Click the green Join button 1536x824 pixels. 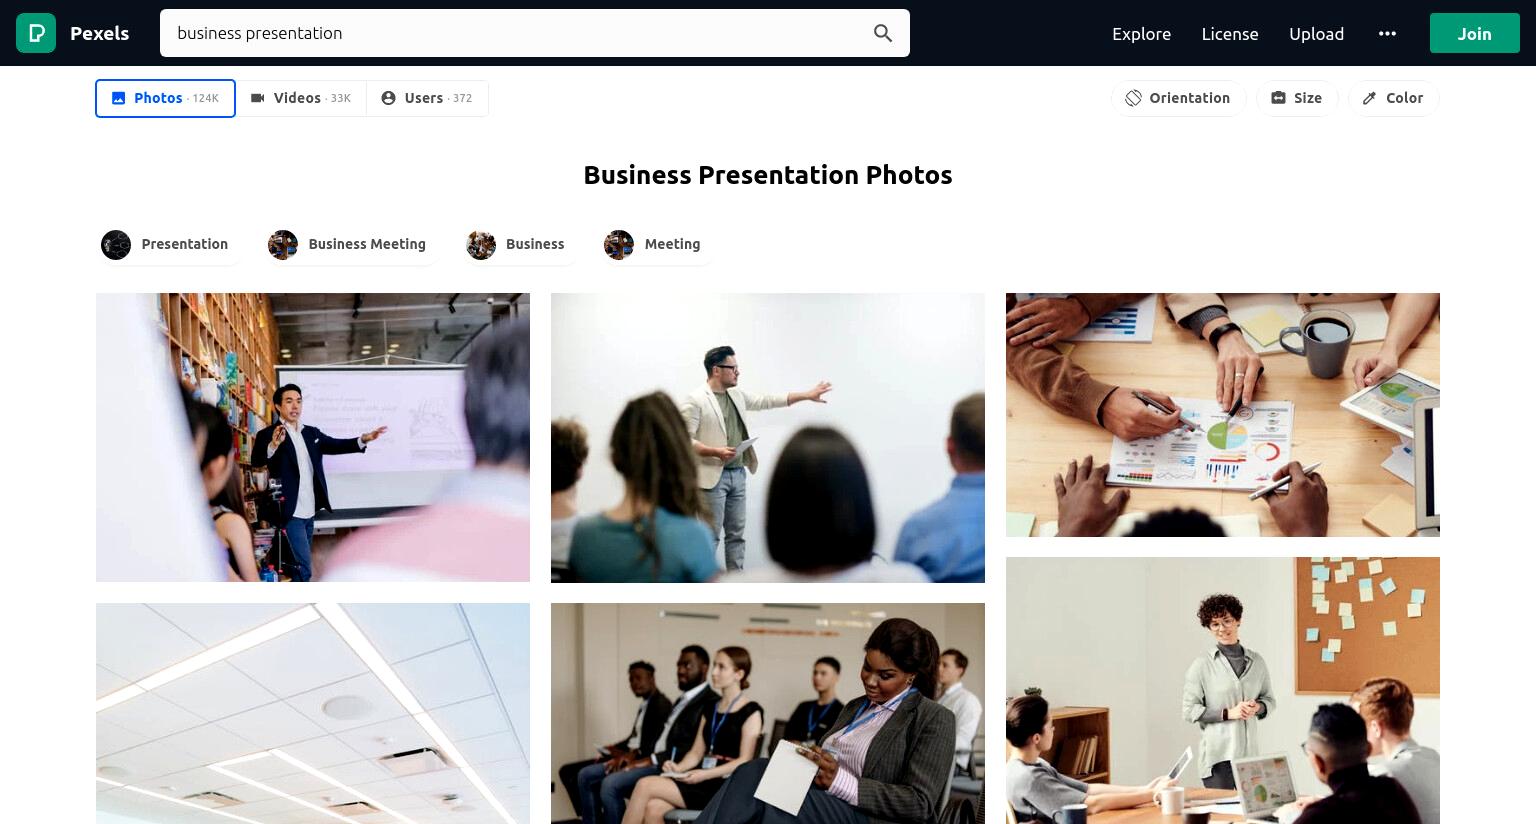coord(1474,33)
